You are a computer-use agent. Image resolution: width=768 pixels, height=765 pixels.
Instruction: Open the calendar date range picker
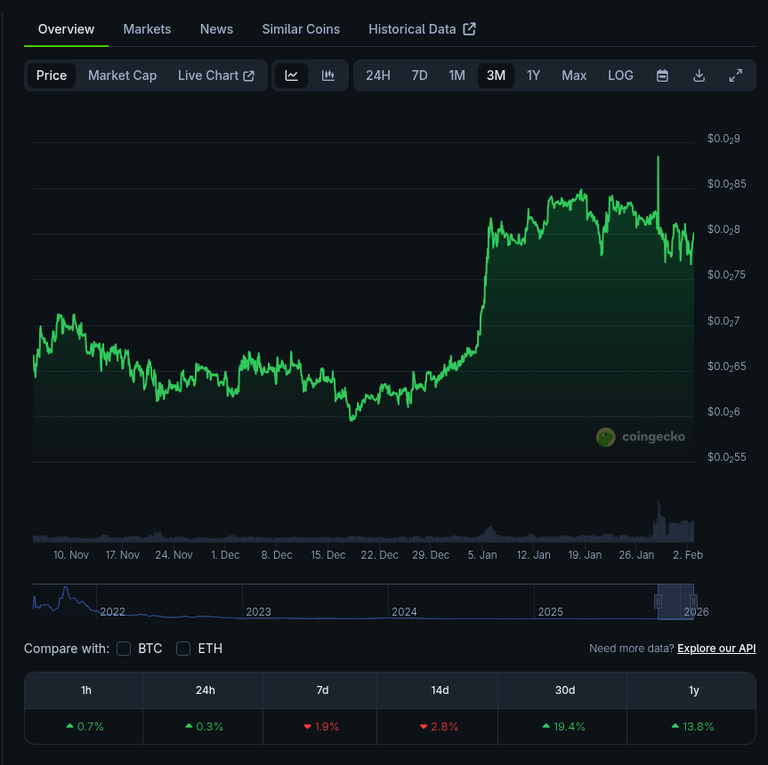click(x=662, y=76)
